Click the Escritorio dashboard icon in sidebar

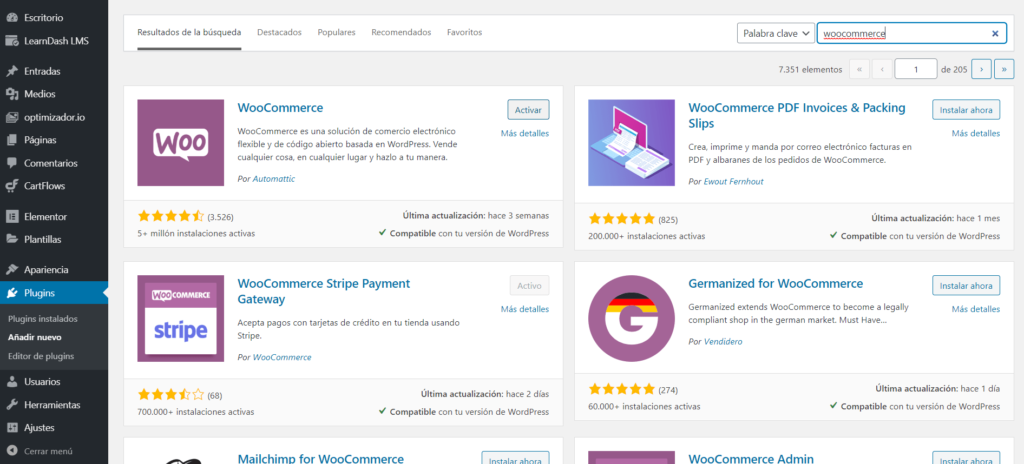pos(11,18)
